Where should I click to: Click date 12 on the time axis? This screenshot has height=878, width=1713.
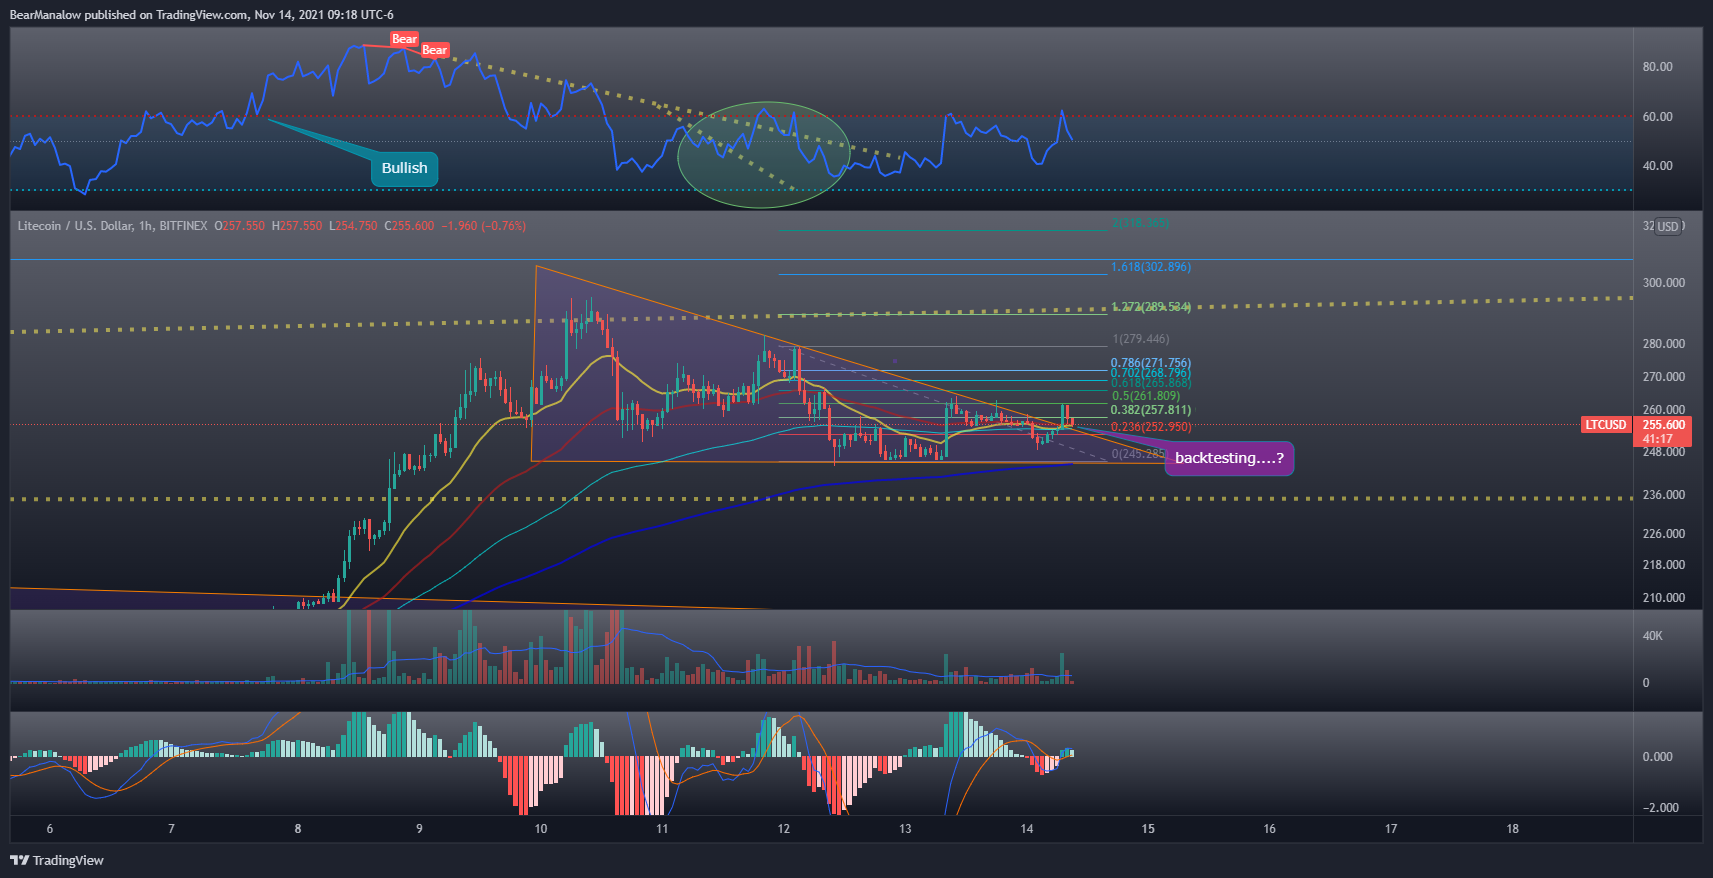(784, 829)
